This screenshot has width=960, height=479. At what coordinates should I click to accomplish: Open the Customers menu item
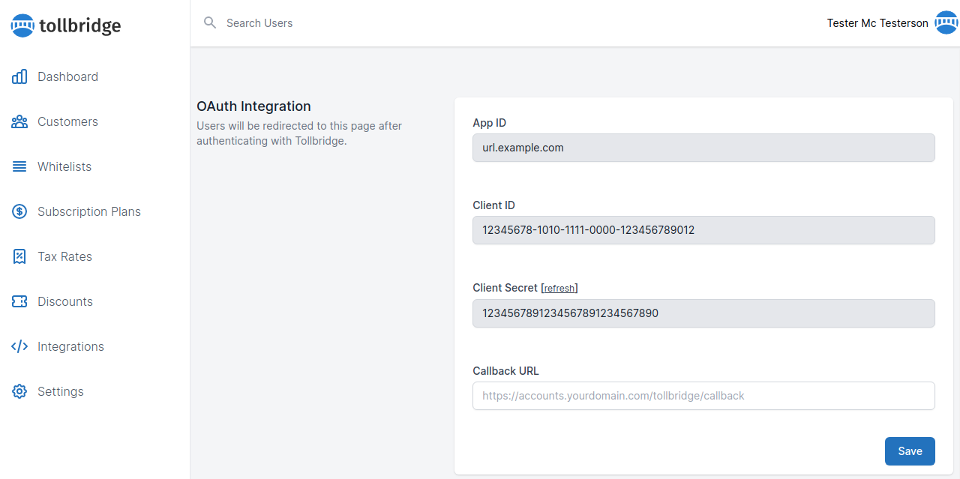click(68, 122)
